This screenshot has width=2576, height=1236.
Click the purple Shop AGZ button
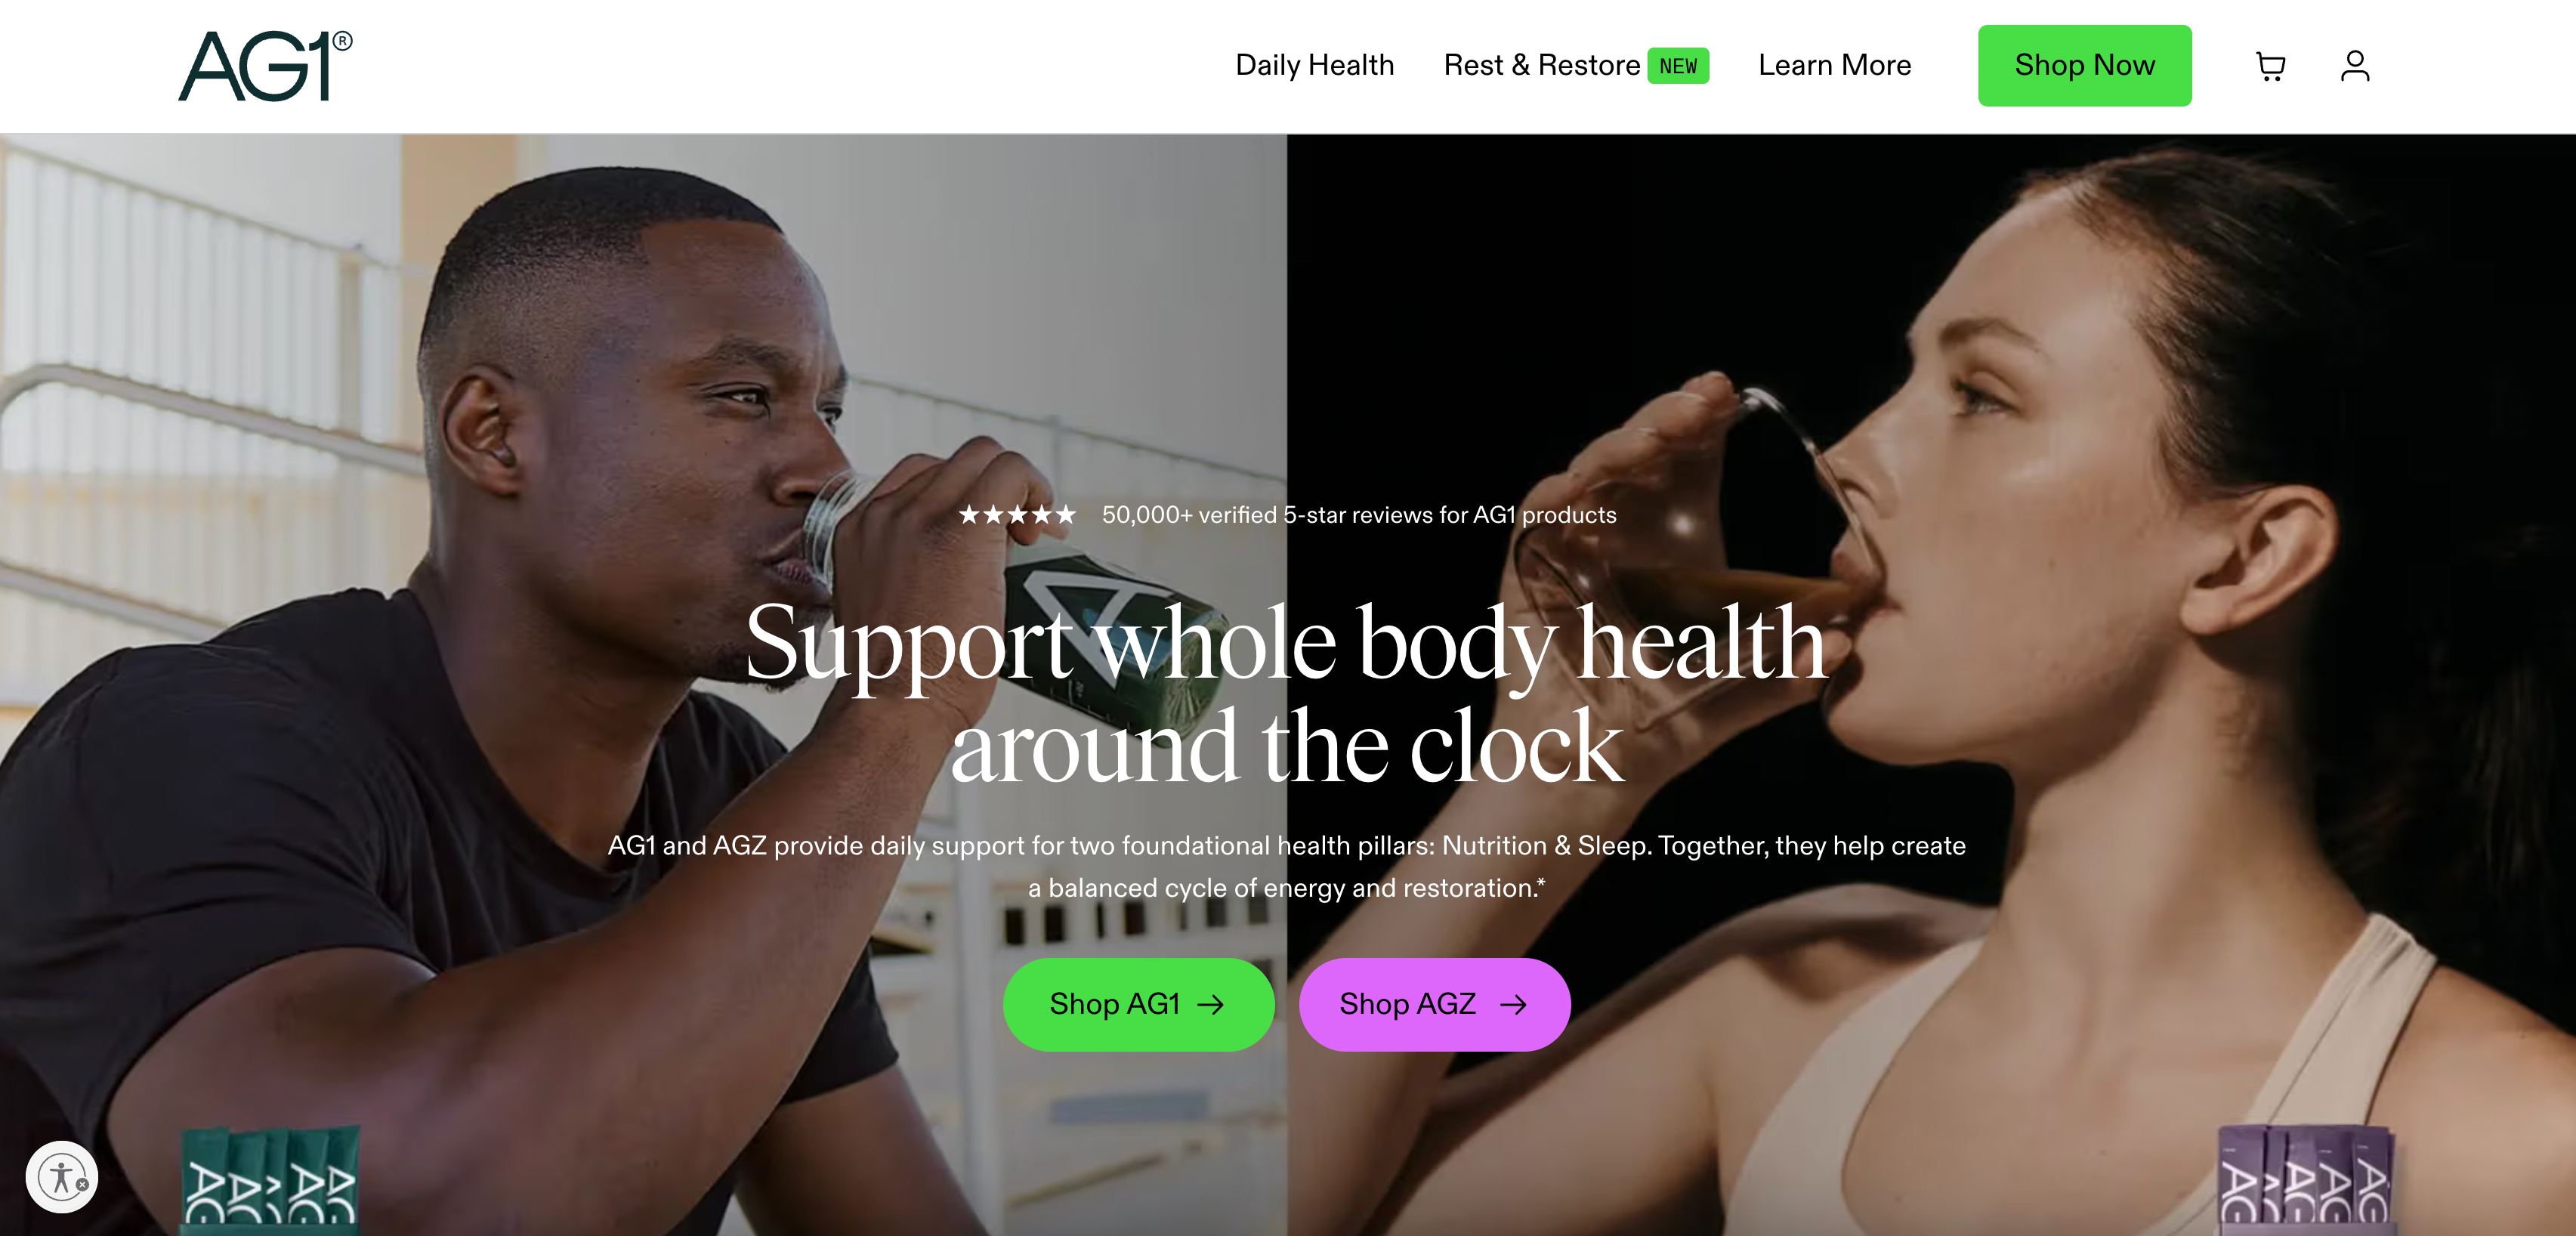click(1434, 1004)
